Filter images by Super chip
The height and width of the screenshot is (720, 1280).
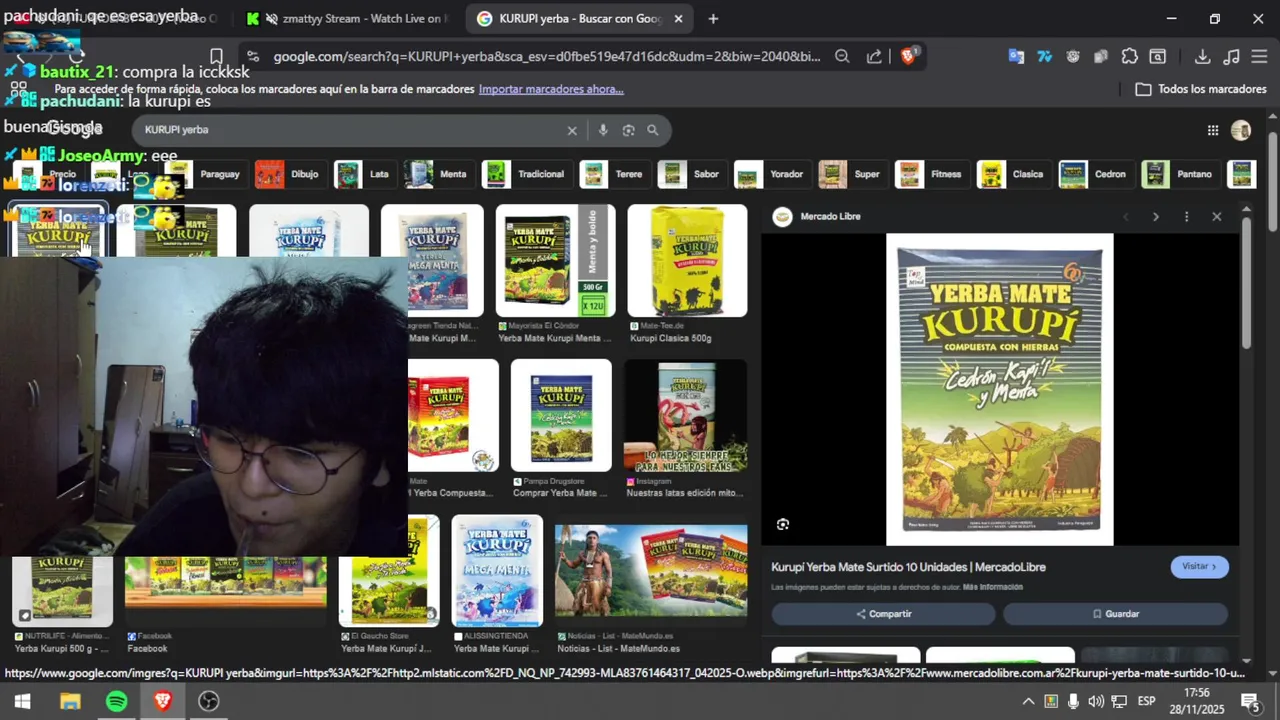click(852, 174)
